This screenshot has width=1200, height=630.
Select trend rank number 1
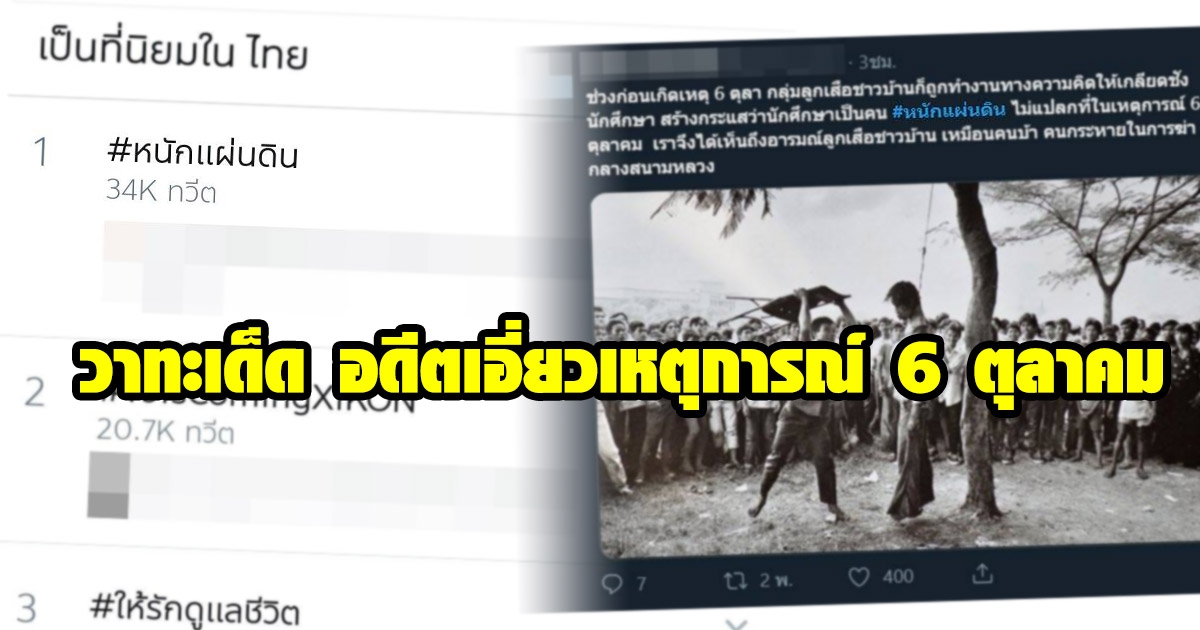(x=41, y=153)
